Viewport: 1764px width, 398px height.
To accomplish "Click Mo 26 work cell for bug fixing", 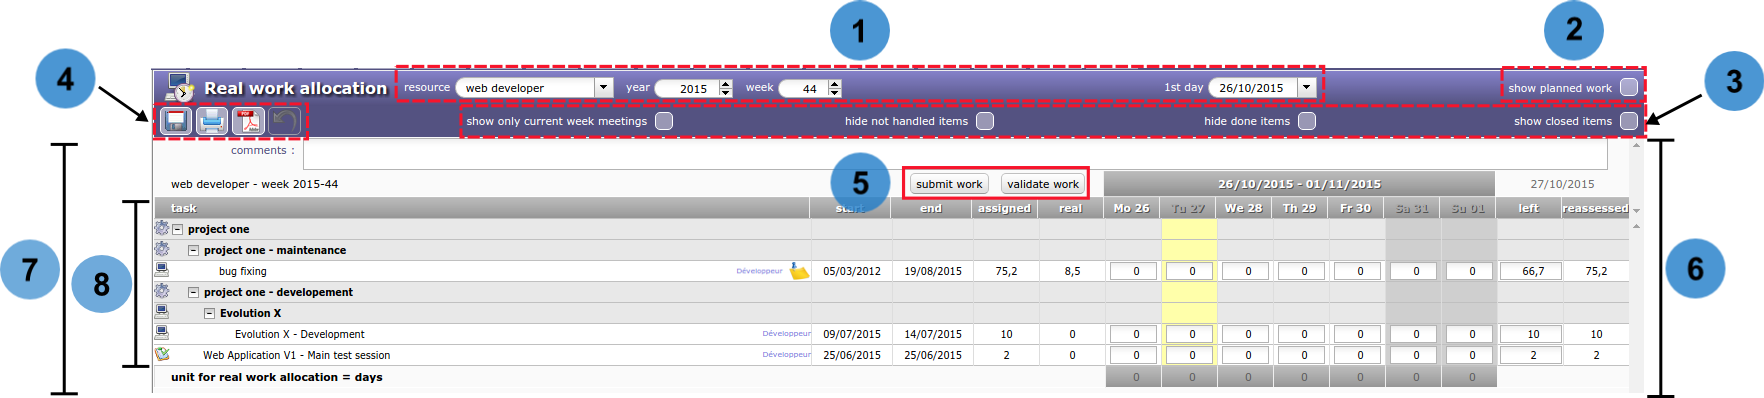I will click(1133, 271).
